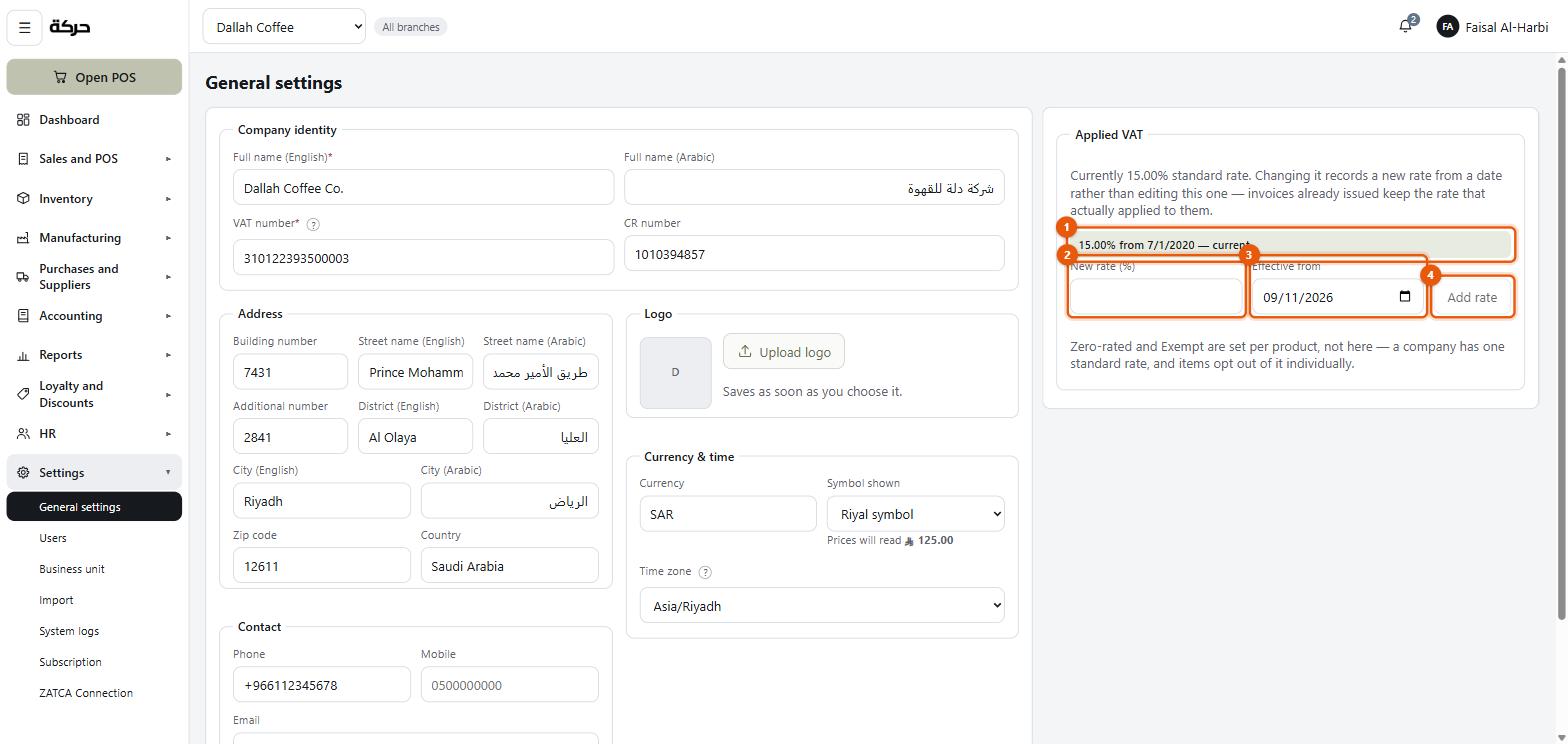This screenshot has height=744, width=1568.
Task: Click the Time zone help icon
Action: tap(705, 572)
